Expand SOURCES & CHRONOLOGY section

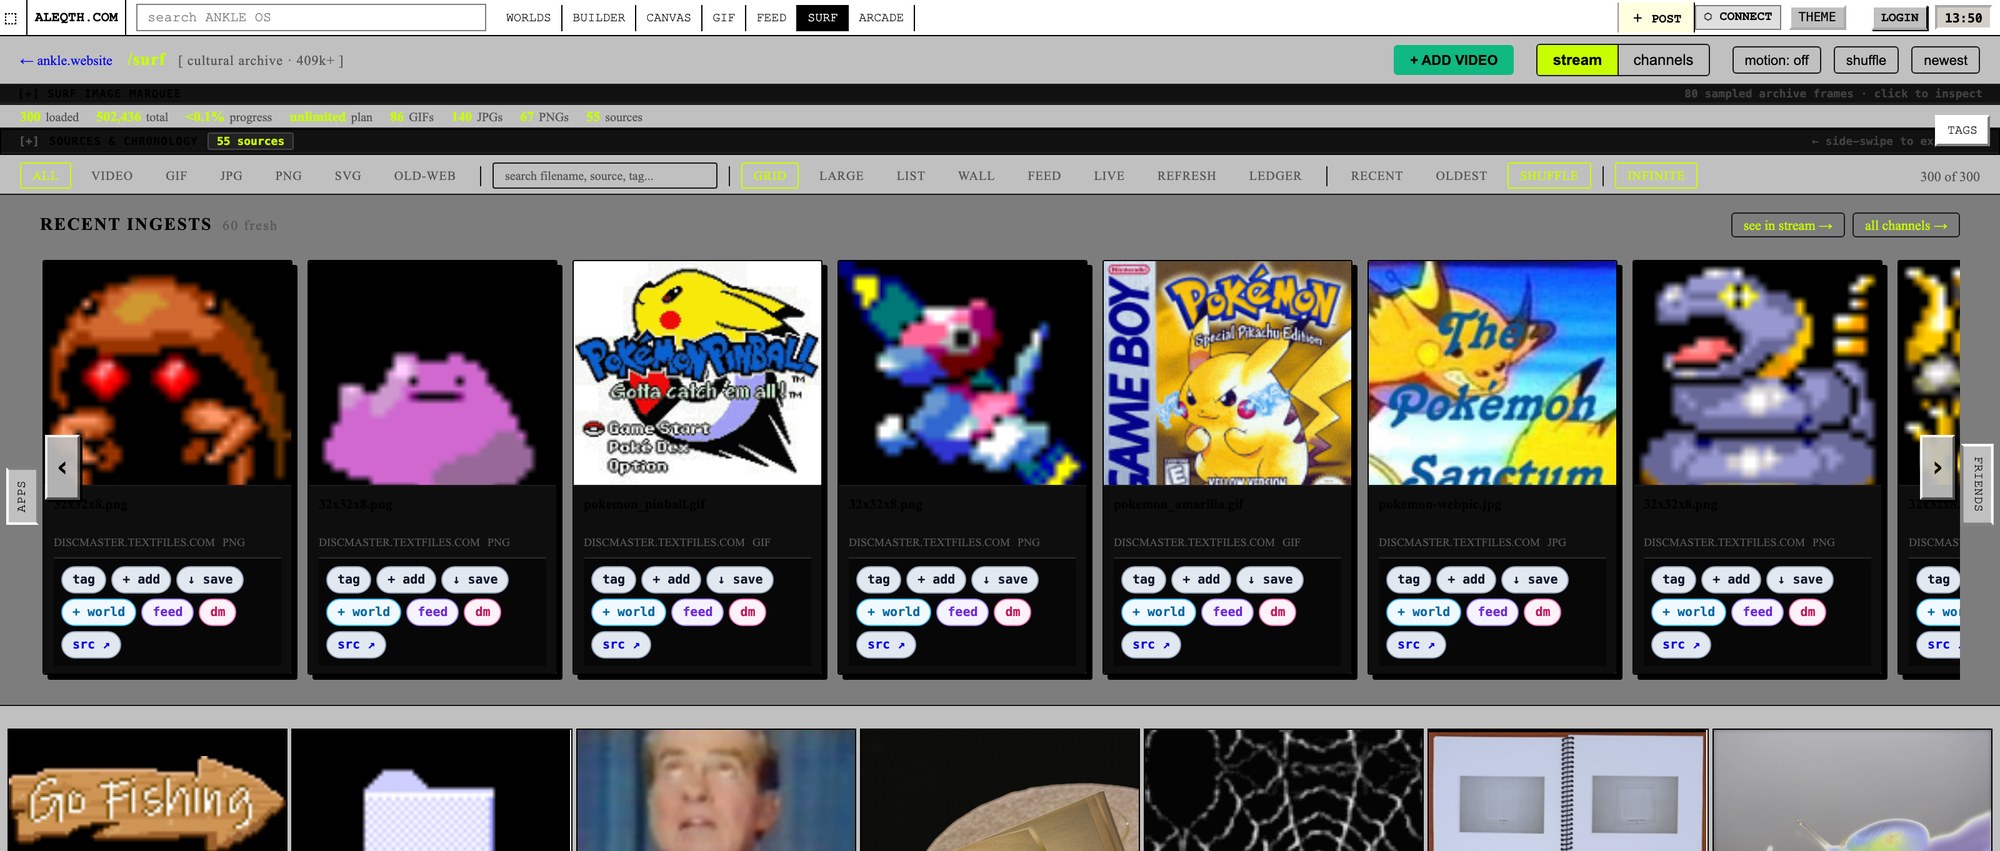click(x=108, y=141)
